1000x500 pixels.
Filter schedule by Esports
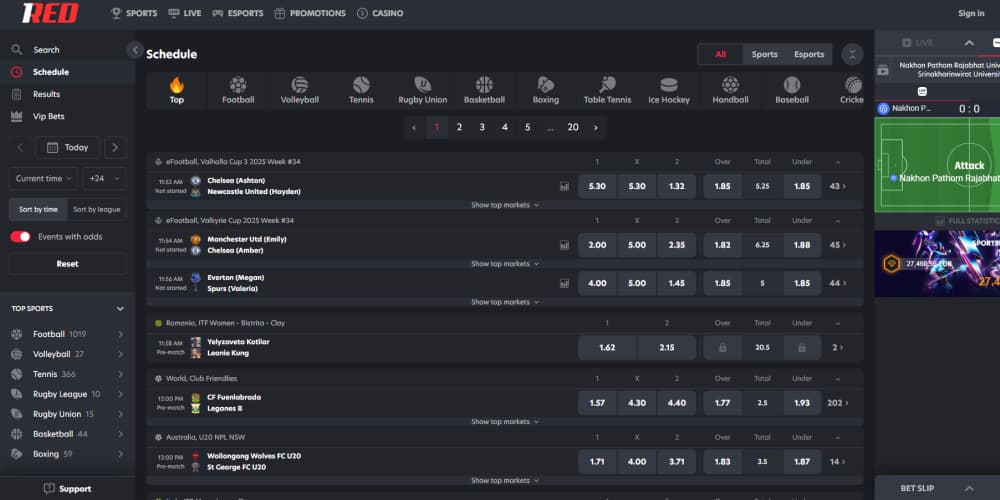(809, 54)
